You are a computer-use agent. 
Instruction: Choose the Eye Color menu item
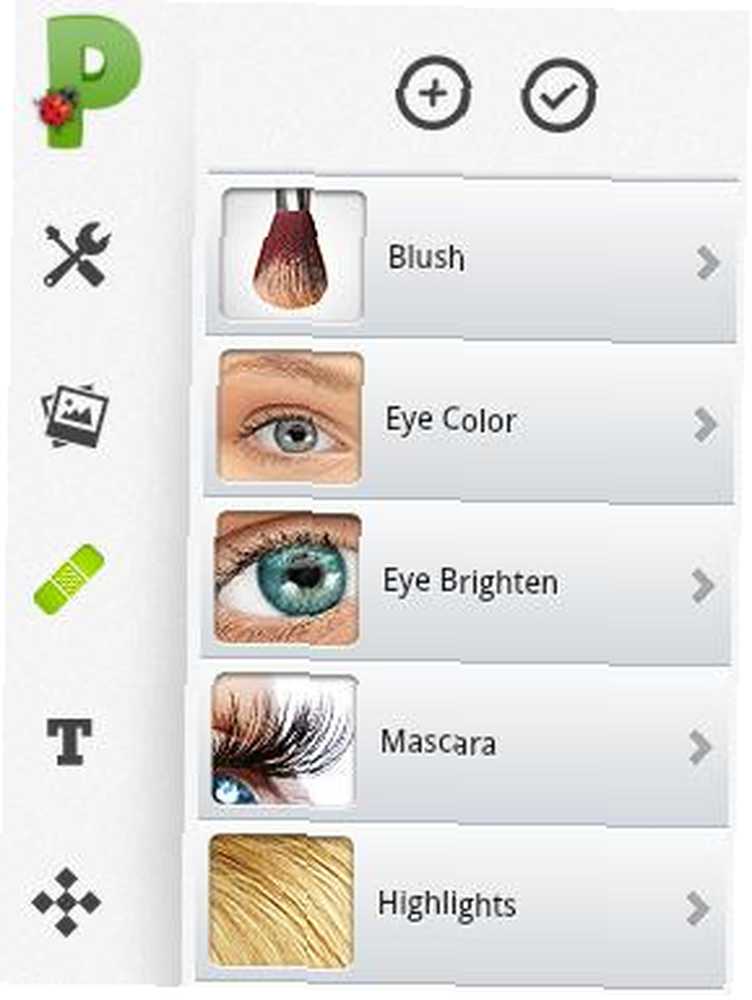(469, 421)
